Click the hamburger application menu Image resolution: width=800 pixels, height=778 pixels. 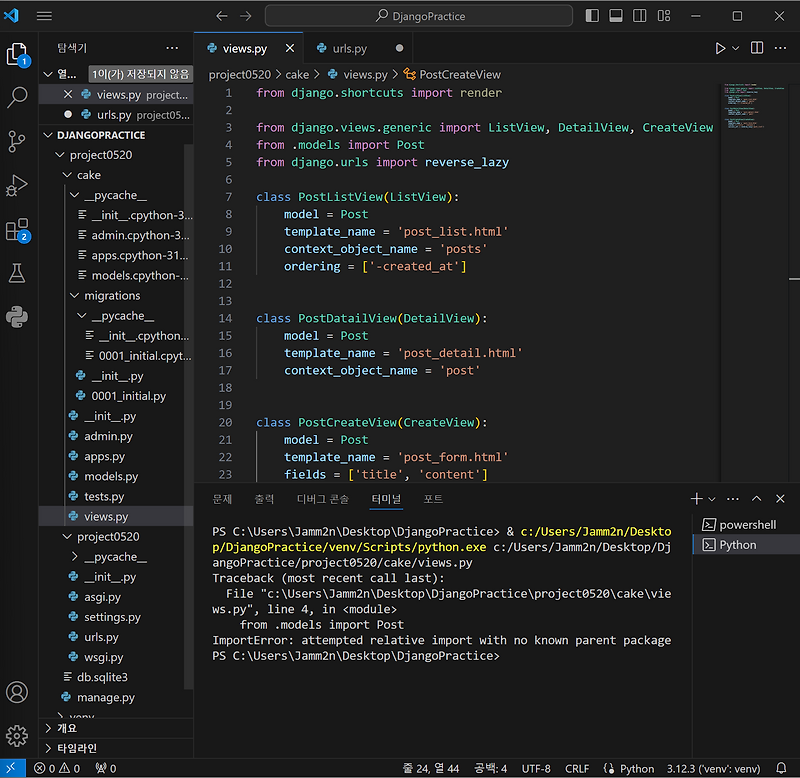(44, 16)
